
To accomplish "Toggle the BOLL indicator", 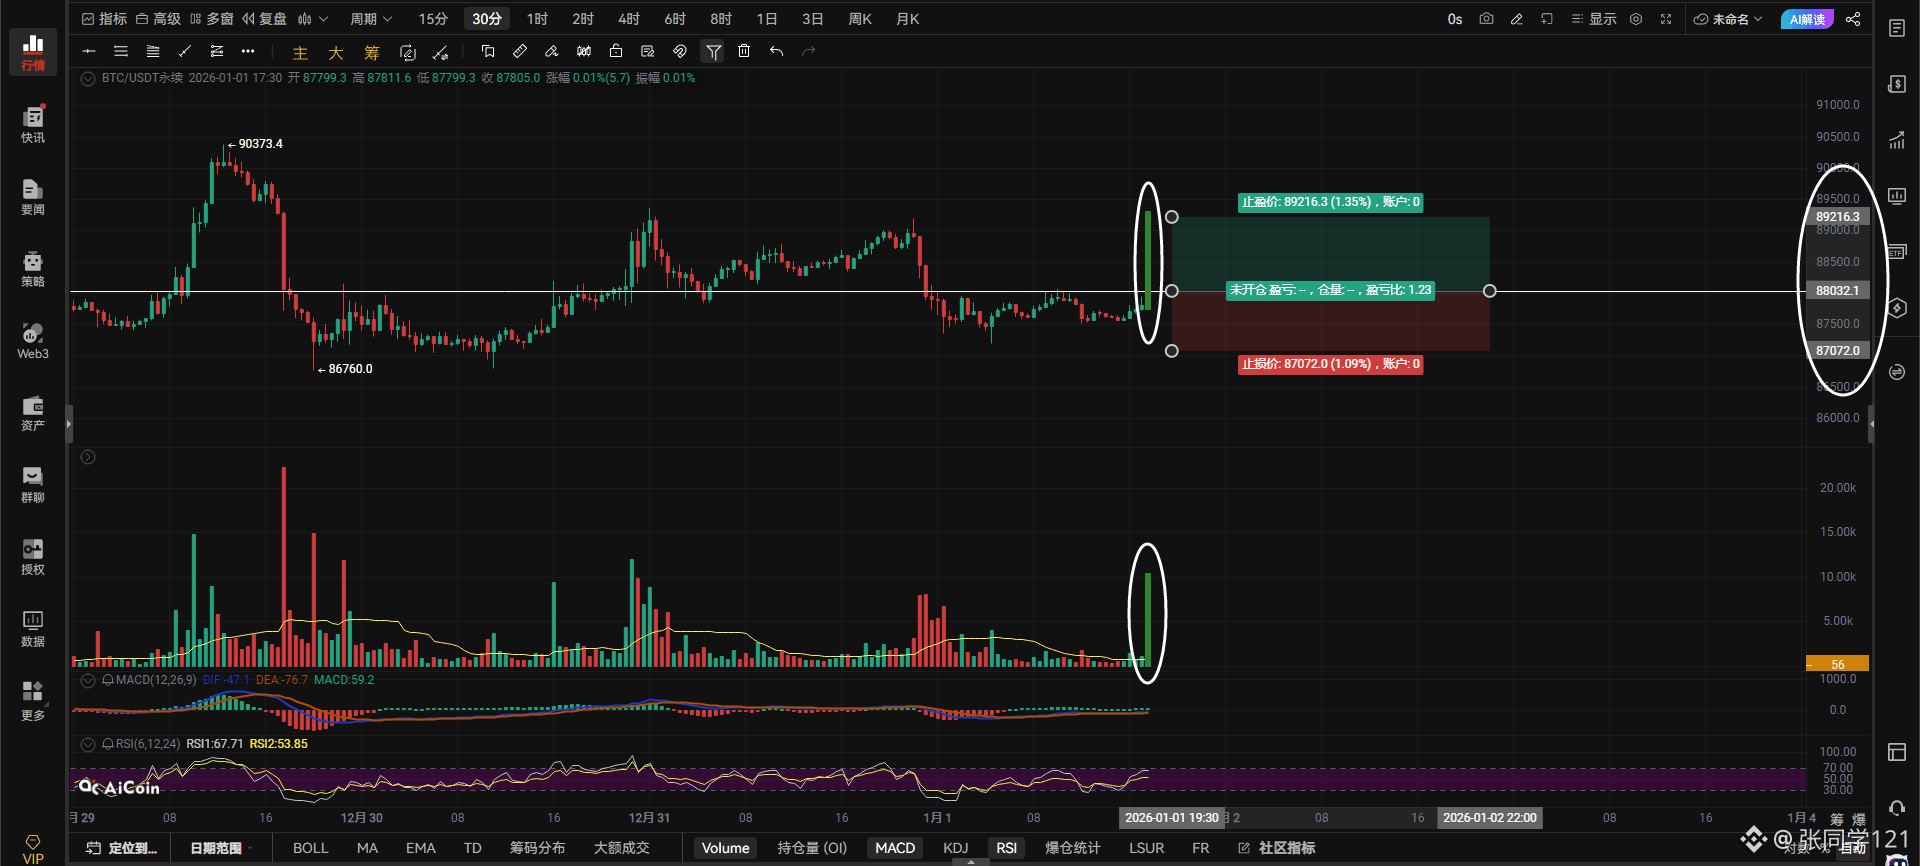I will coord(310,848).
